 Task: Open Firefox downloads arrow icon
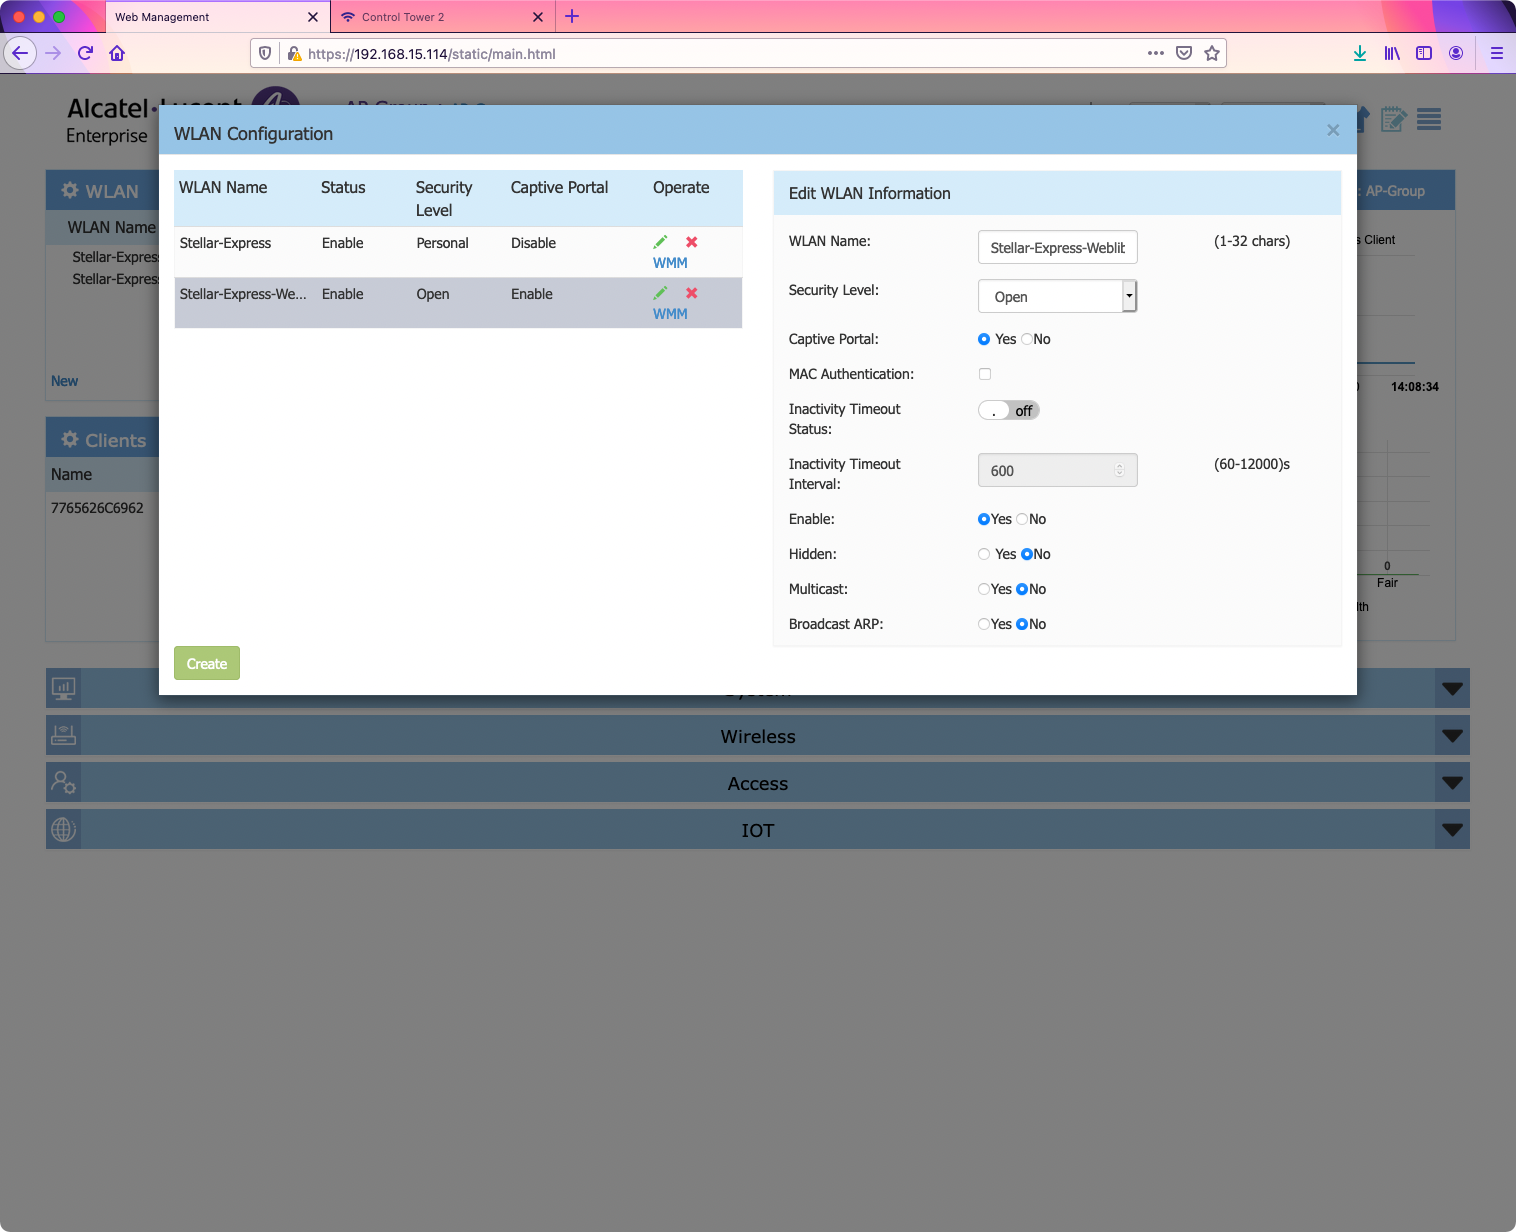(x=1360, y=53)
